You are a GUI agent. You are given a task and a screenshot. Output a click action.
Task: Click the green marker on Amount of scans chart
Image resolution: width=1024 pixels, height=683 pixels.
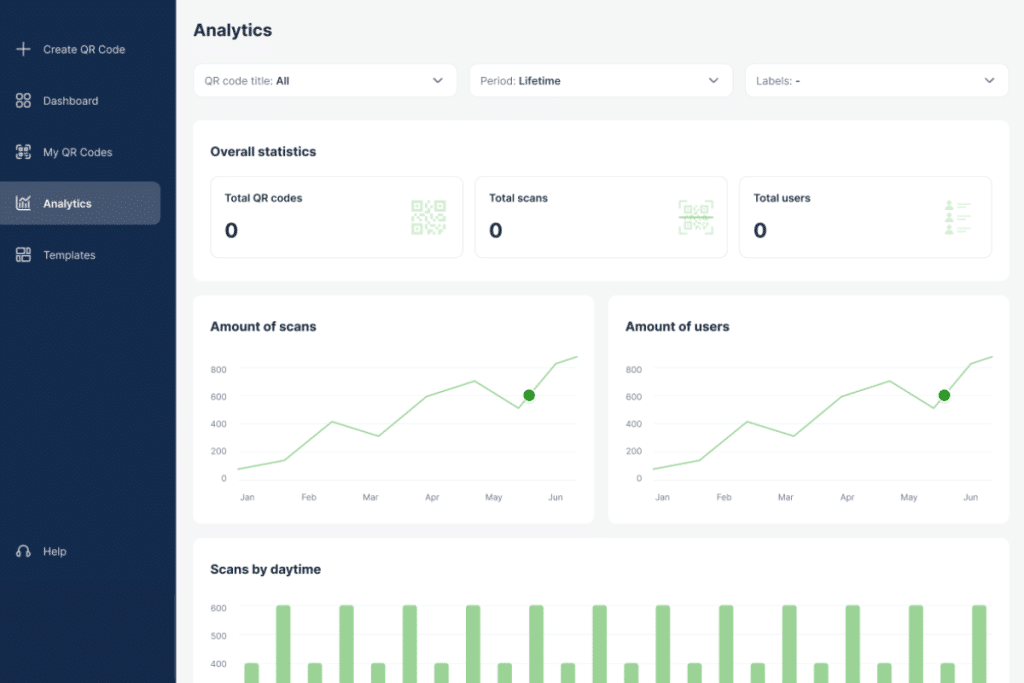(528, 395)
